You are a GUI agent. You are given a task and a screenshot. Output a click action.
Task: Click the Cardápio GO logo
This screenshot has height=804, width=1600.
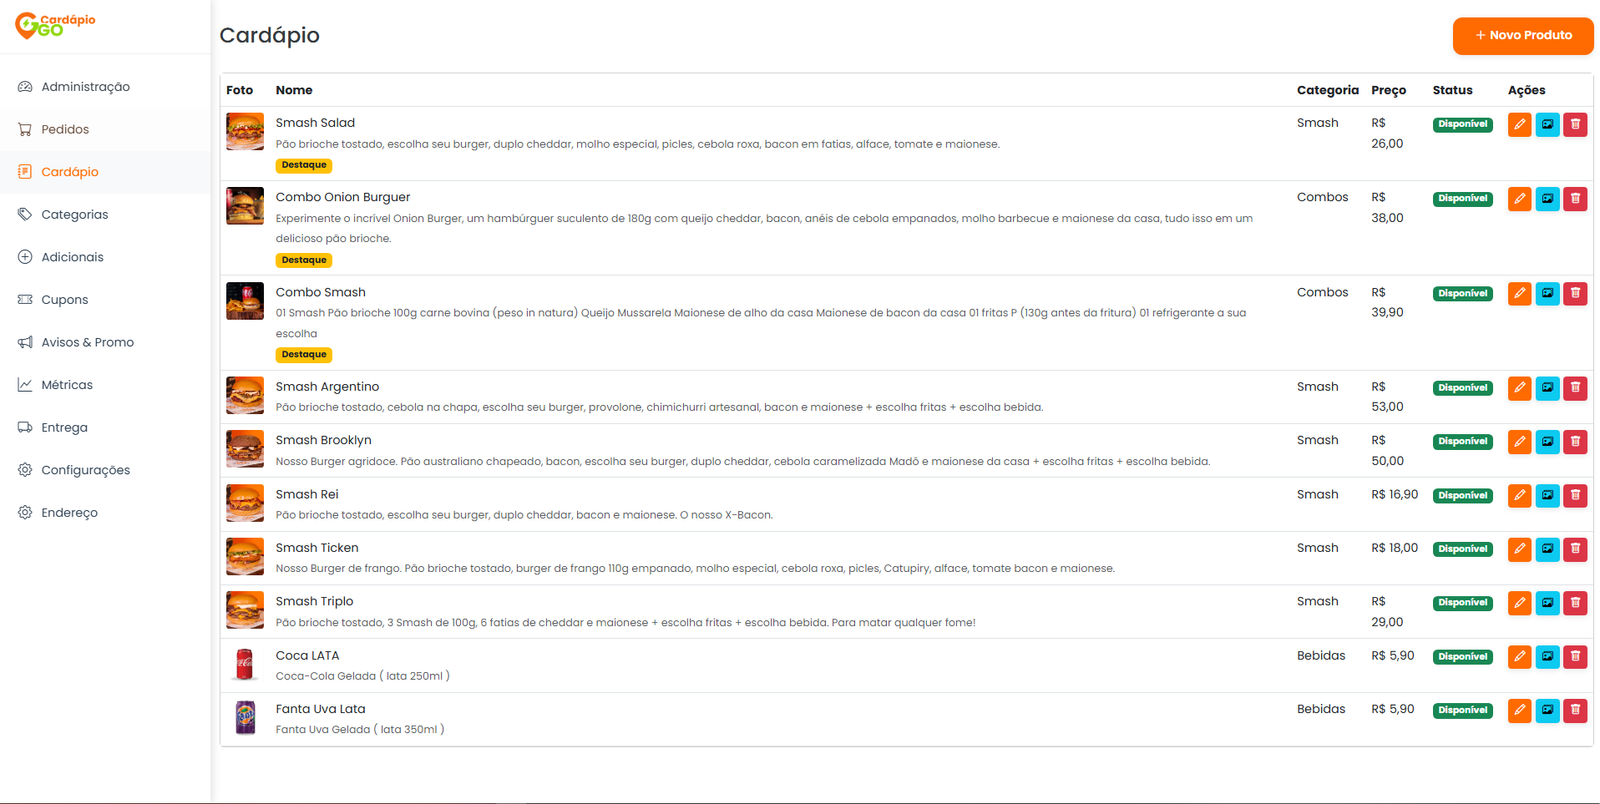coord(56,25)
